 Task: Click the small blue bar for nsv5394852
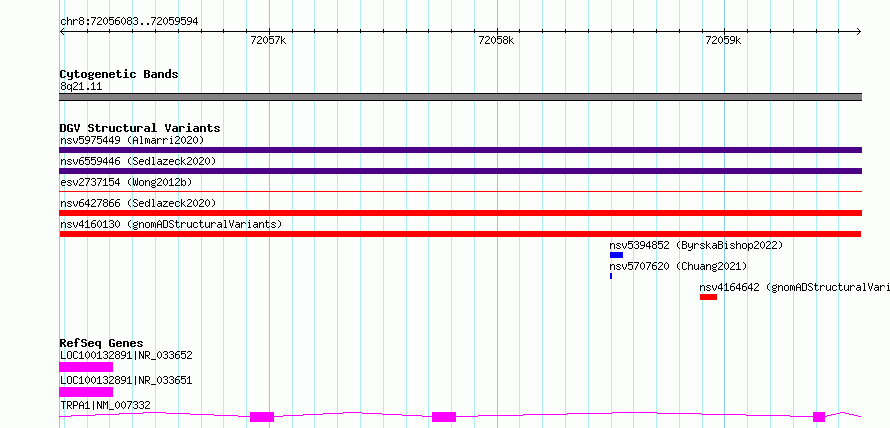[616, 255]
